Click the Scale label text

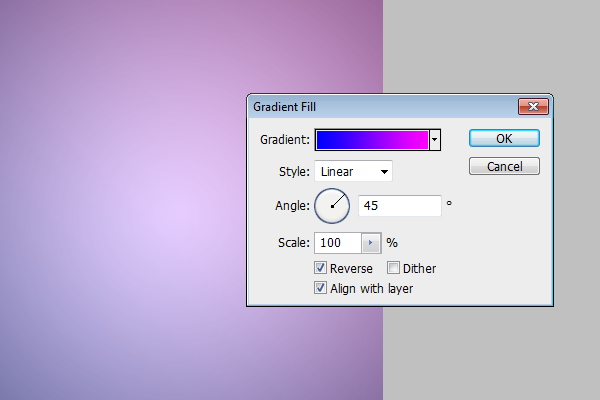pyautogui.click(x=294, y=243)
